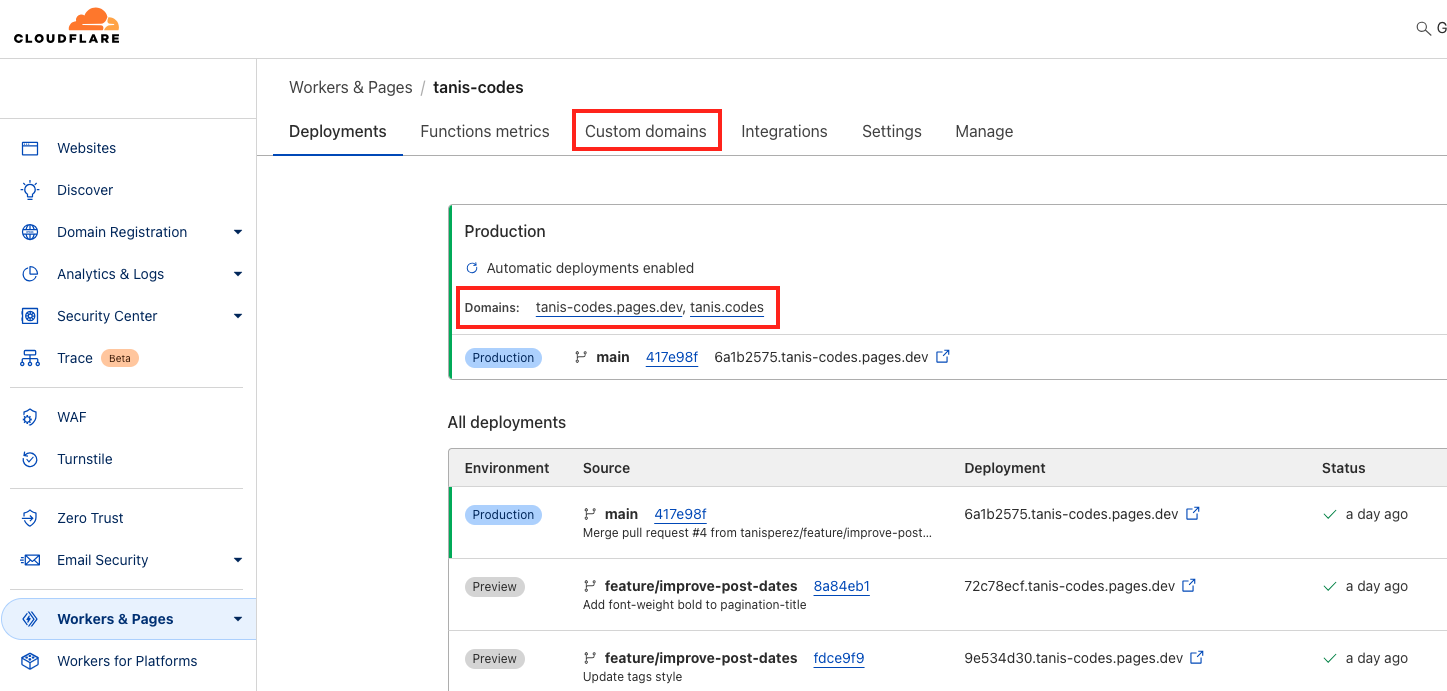Click commit hash 8a84eb1 link
The image size is (1447, 691).
(841, 586)
